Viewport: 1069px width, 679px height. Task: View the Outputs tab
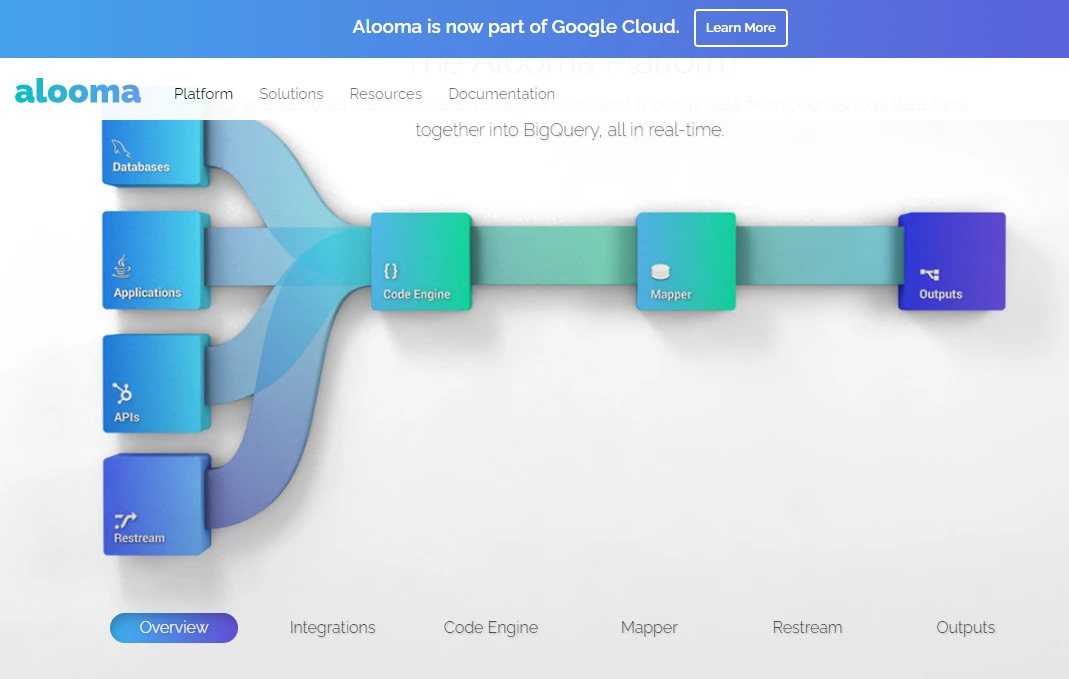(965, 628)
